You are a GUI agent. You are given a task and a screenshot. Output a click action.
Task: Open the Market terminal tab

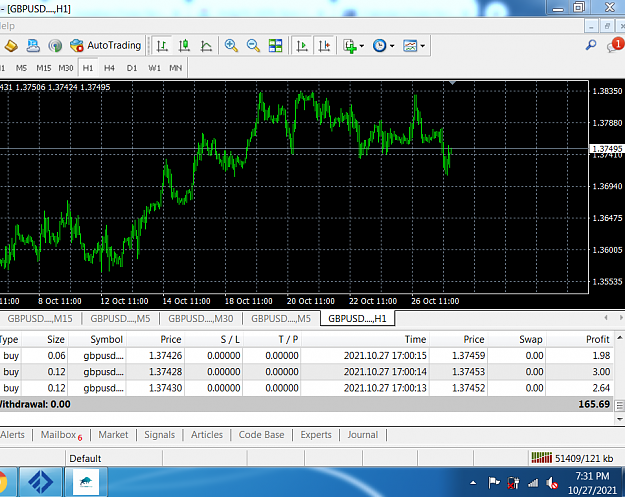(113, 435)
